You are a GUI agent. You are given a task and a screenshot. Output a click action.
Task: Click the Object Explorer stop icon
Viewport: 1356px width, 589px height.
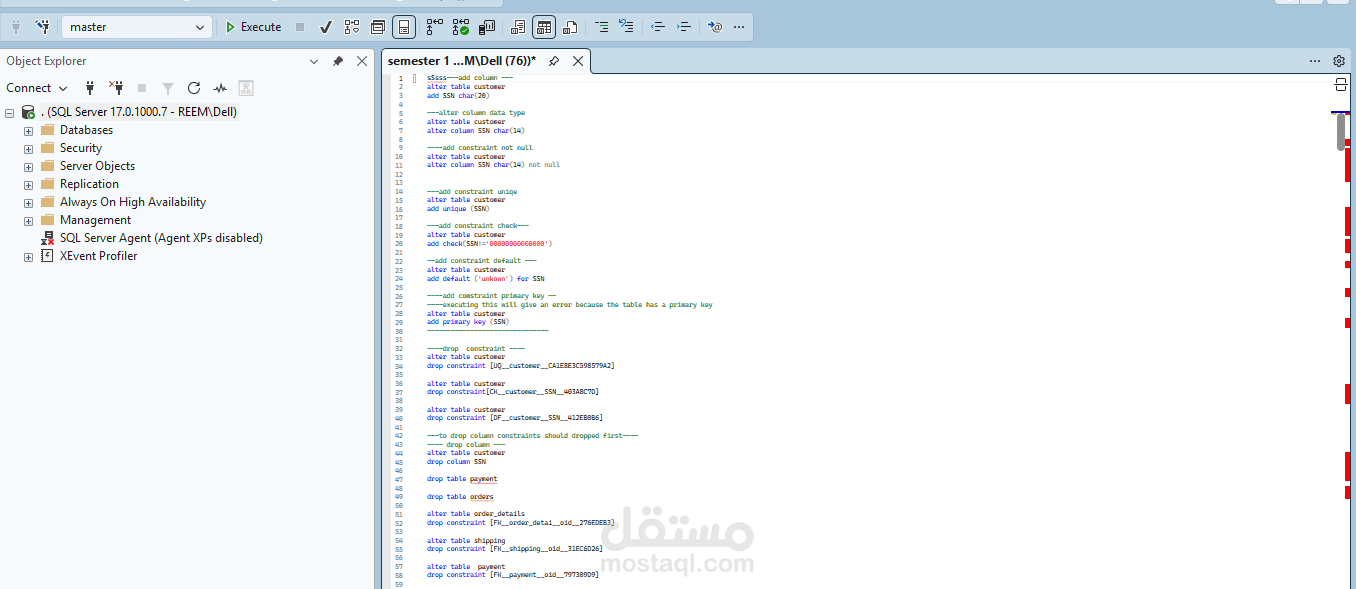point(142,88)
